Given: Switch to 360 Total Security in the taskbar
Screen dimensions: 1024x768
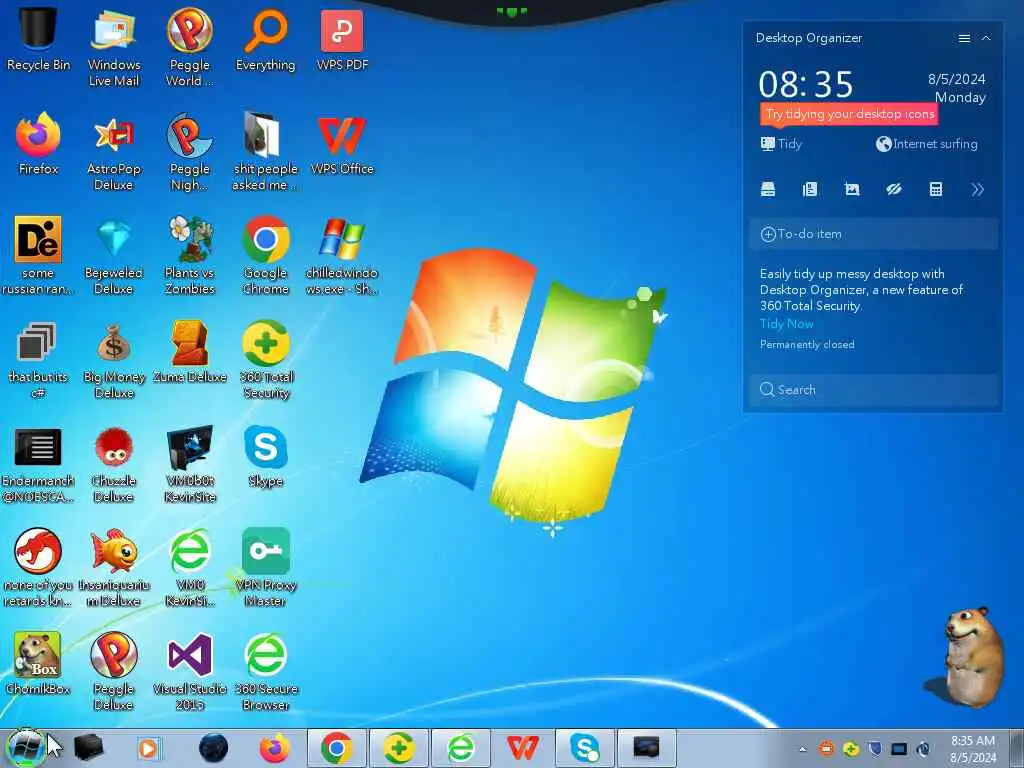Looking at the screenshot, I should point(398,748).
